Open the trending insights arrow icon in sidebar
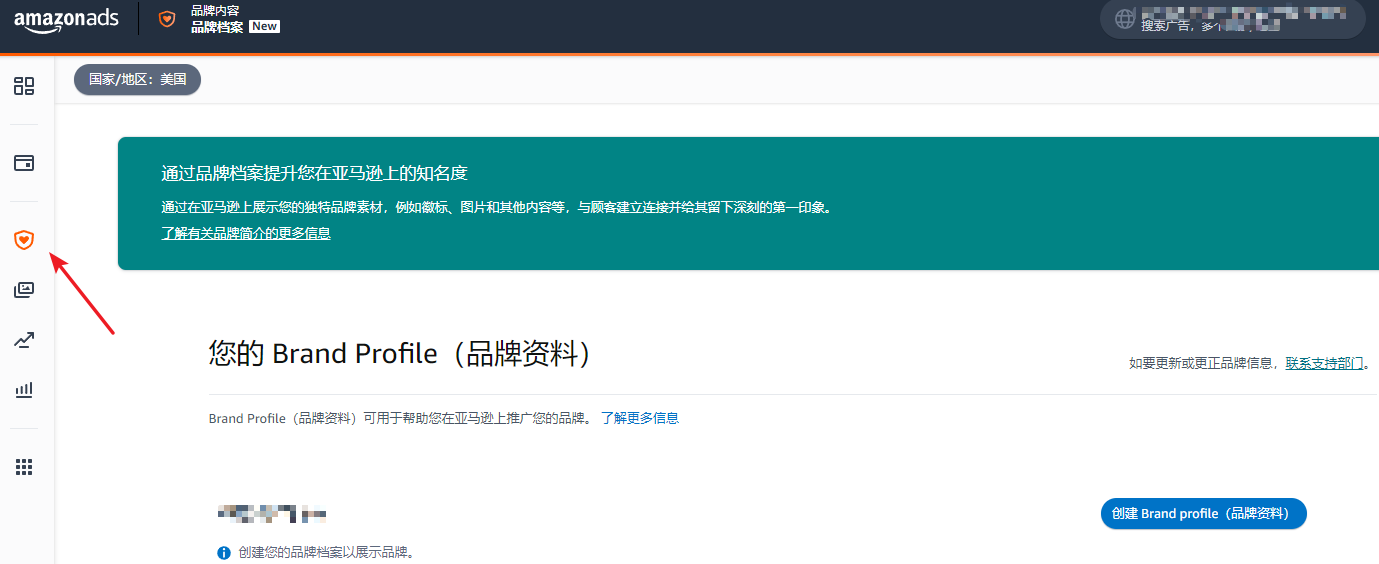Image resolution: width=1379 pixels, height=564 pixels. pyautogui.click(x=24, y=341)
